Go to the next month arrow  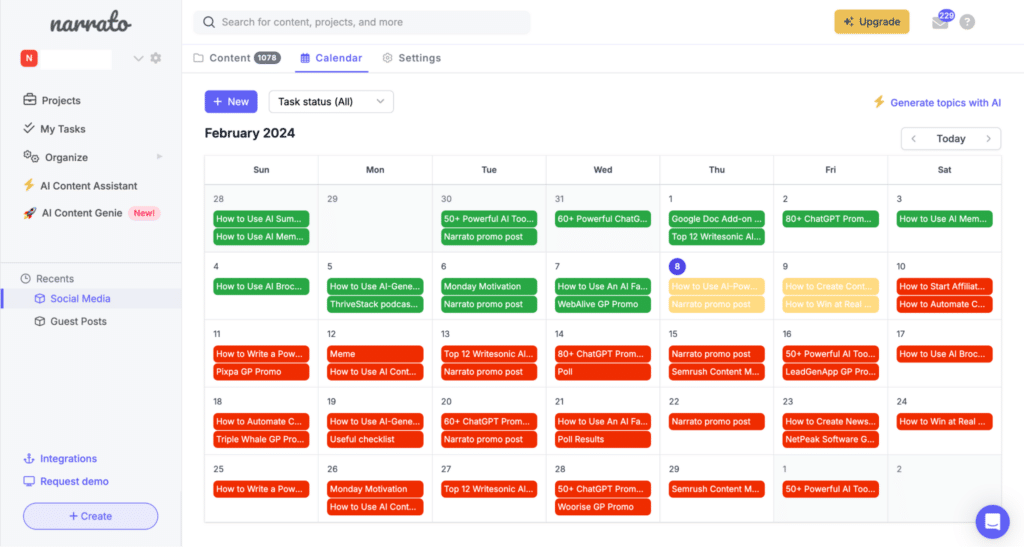pos(988,139)
